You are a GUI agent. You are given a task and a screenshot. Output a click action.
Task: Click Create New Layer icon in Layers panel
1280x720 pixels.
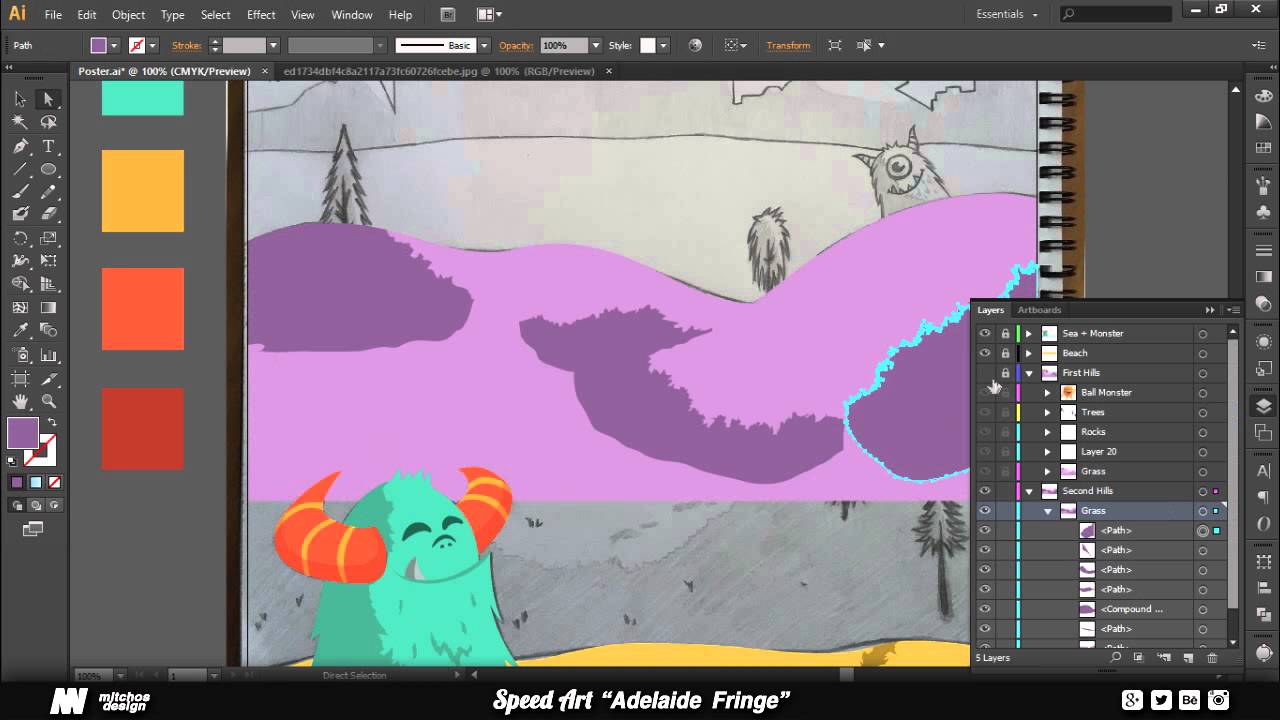(x=1188, y=658)
